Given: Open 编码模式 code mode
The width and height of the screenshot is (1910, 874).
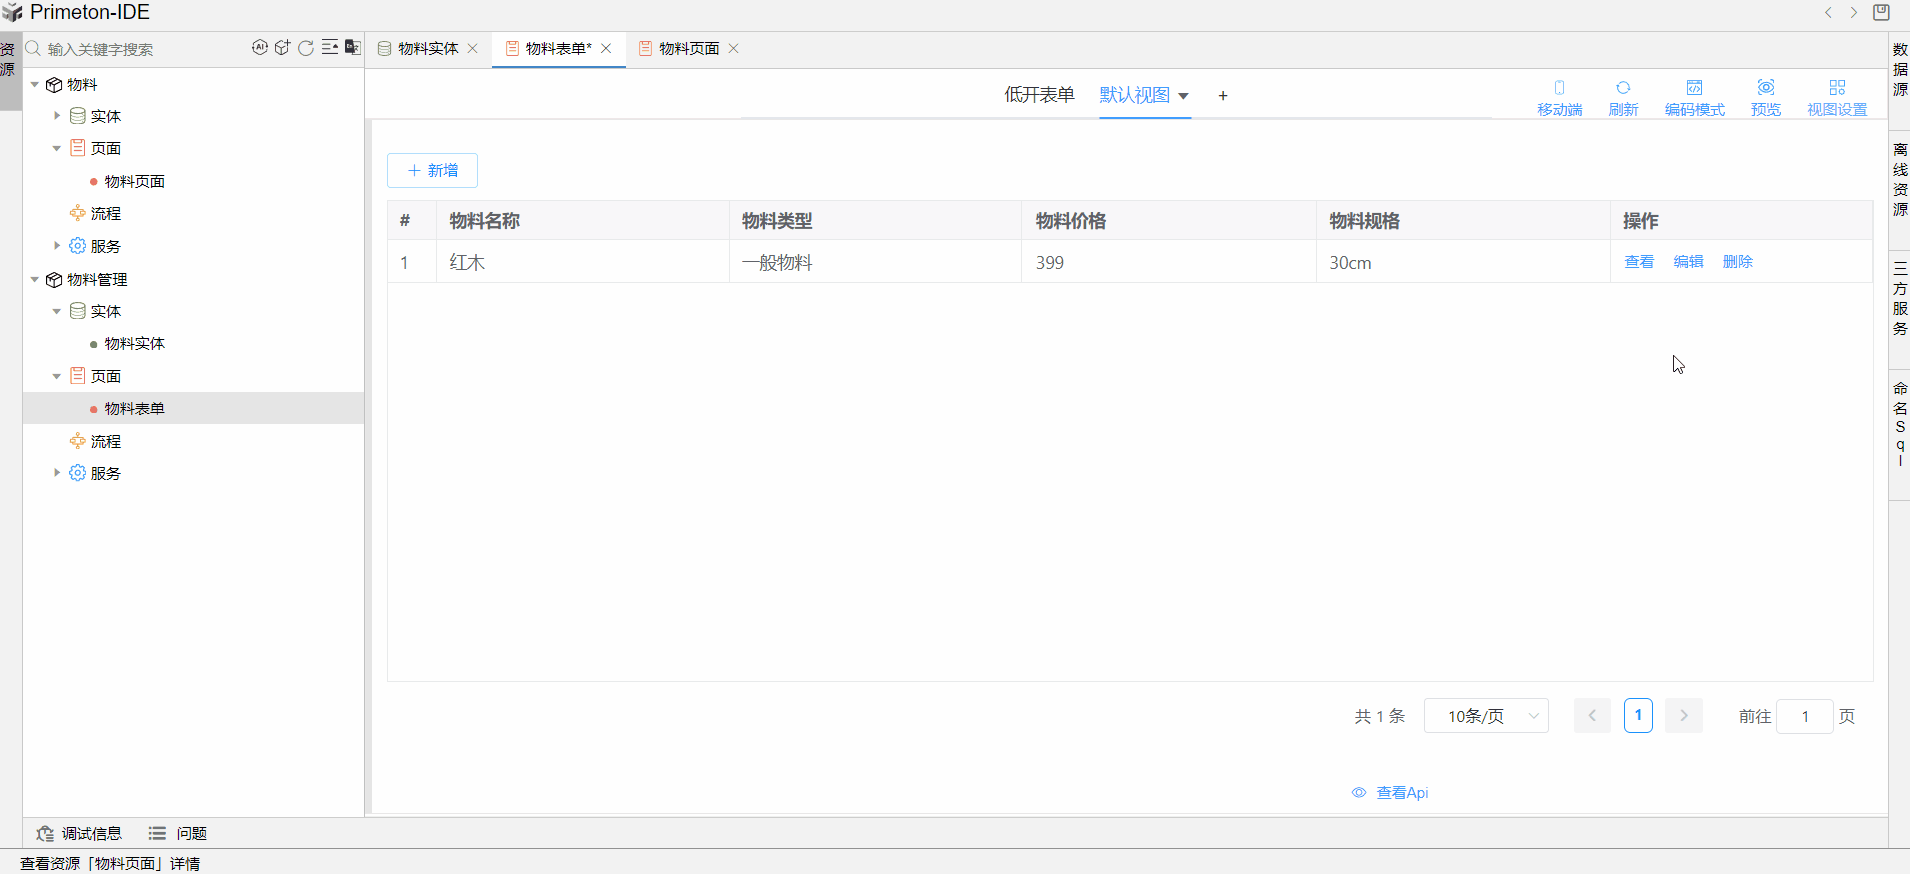Looking at the screenshot, I should [1694, 98].
